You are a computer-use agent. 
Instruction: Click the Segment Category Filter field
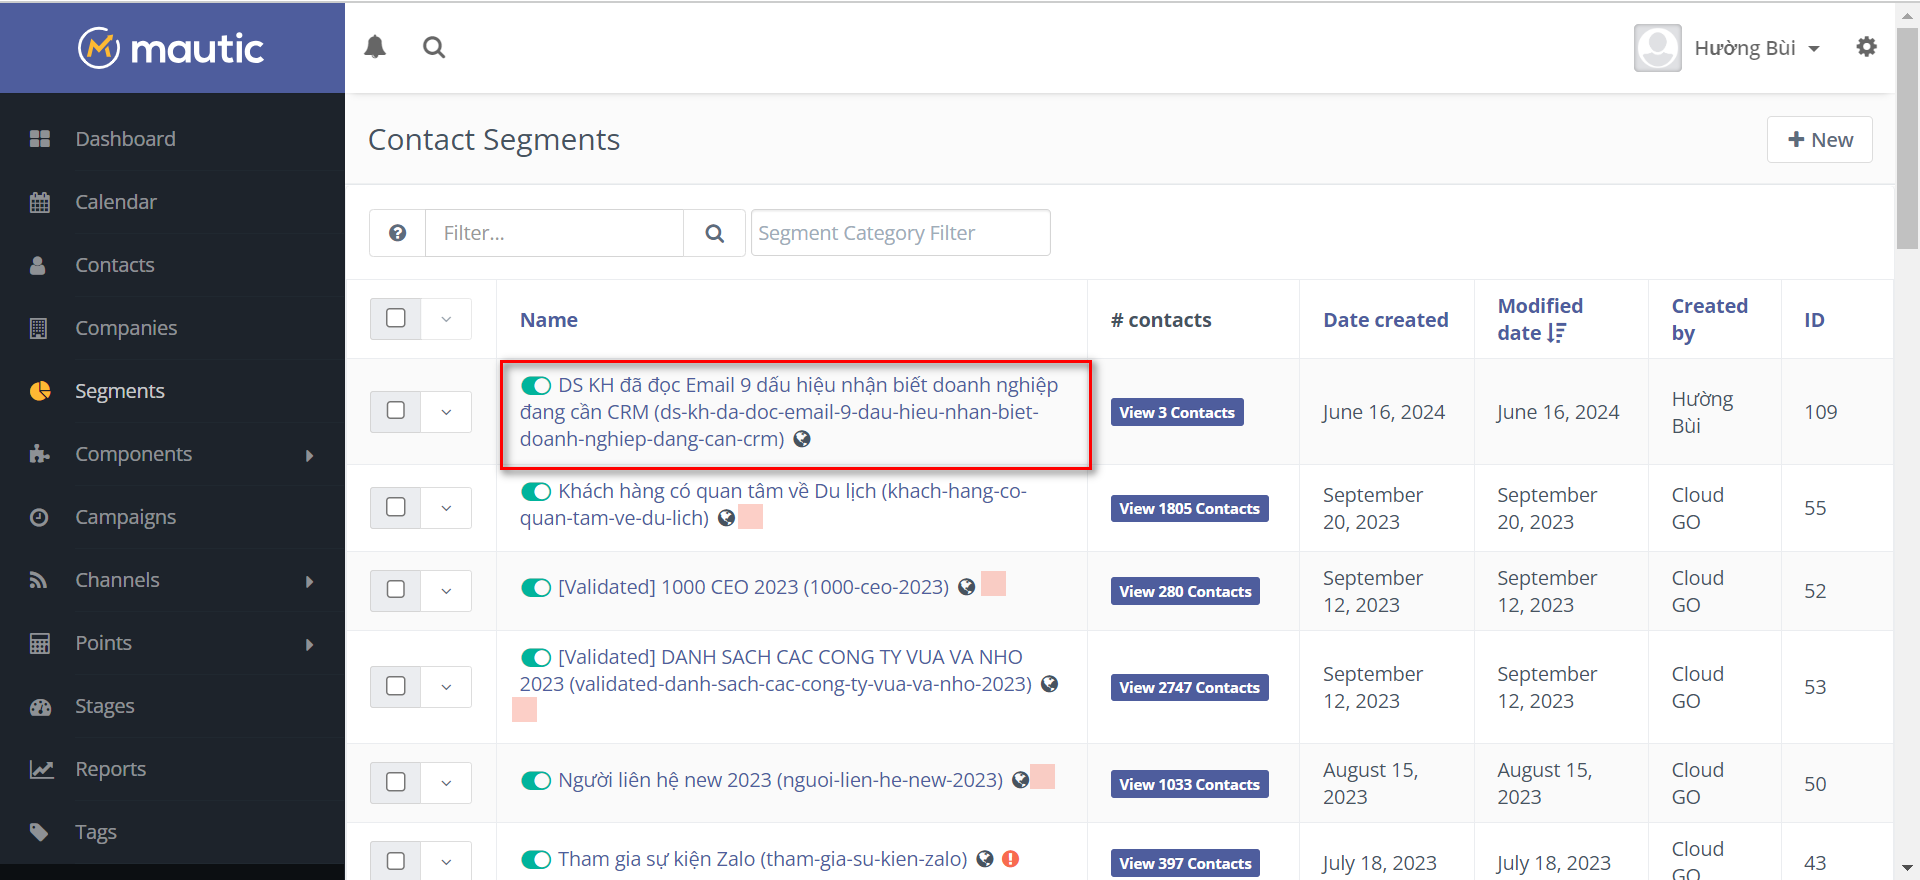pos(900,233)
